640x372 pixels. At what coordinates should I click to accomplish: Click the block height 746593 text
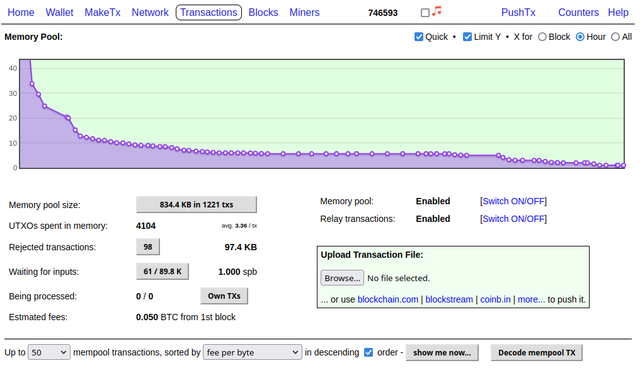[382, 13]
